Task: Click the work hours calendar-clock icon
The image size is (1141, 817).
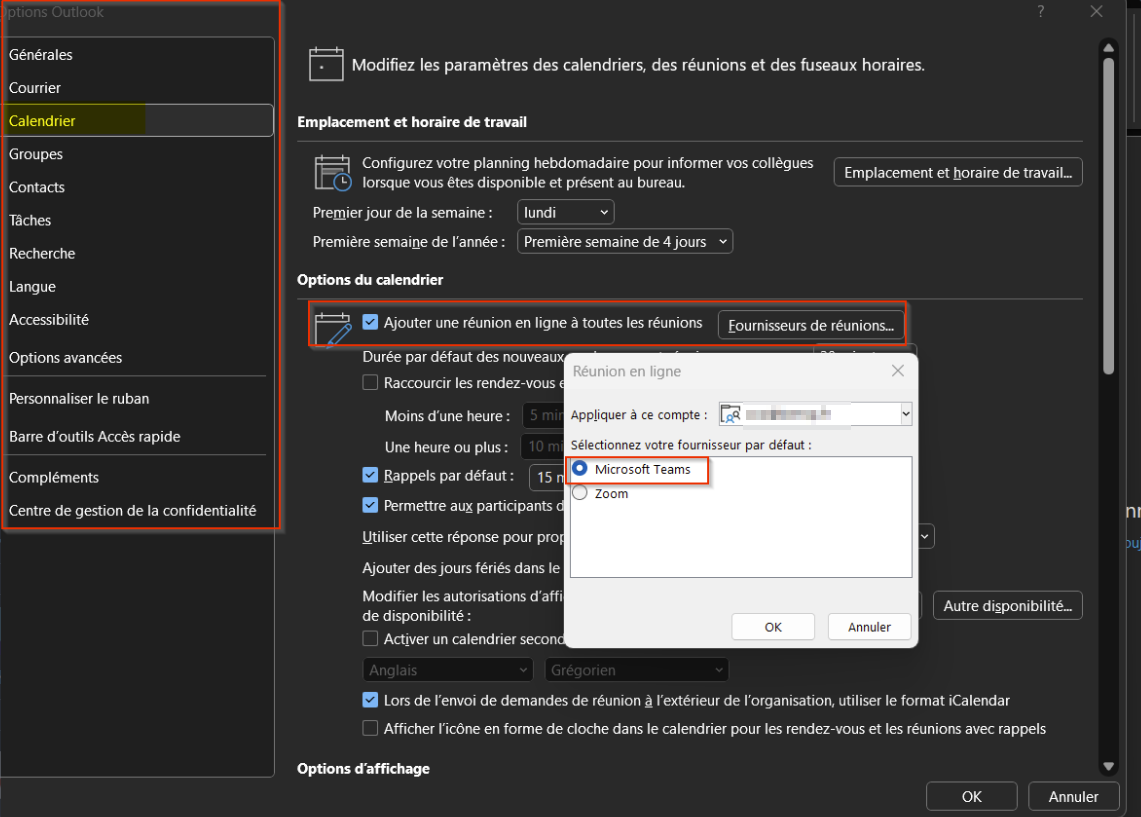Action: [x=333, y=173]
